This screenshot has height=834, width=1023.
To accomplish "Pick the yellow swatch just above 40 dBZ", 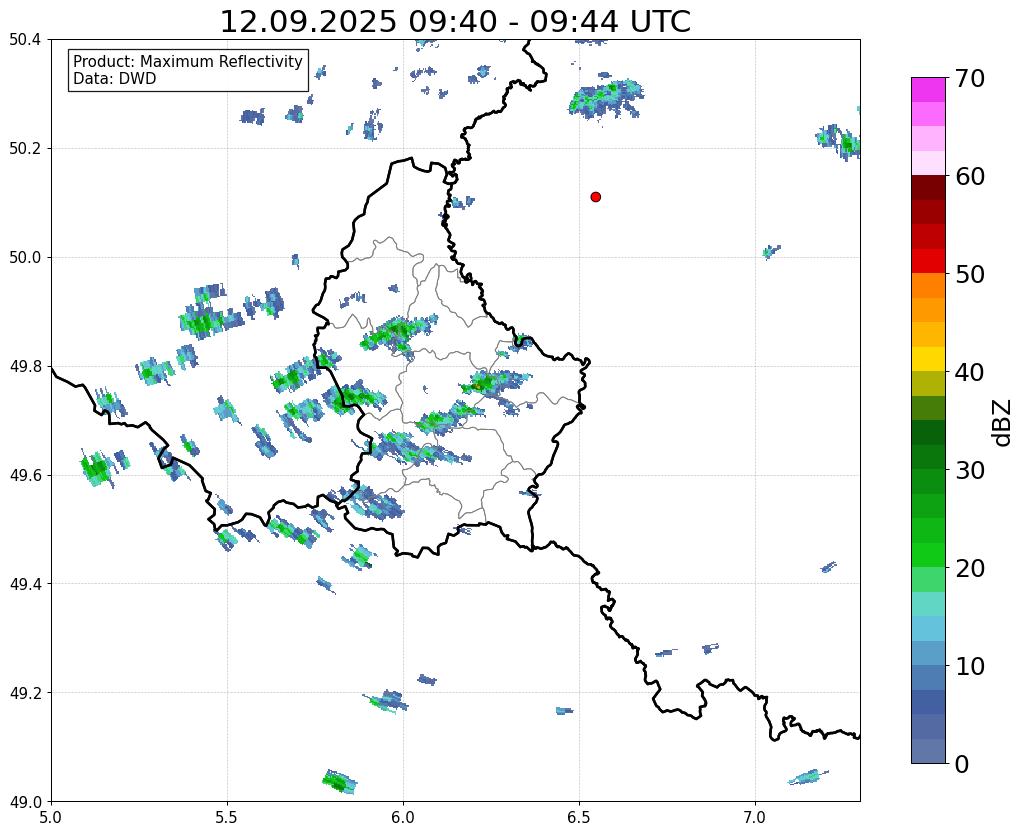I will (x=928, y=359).
